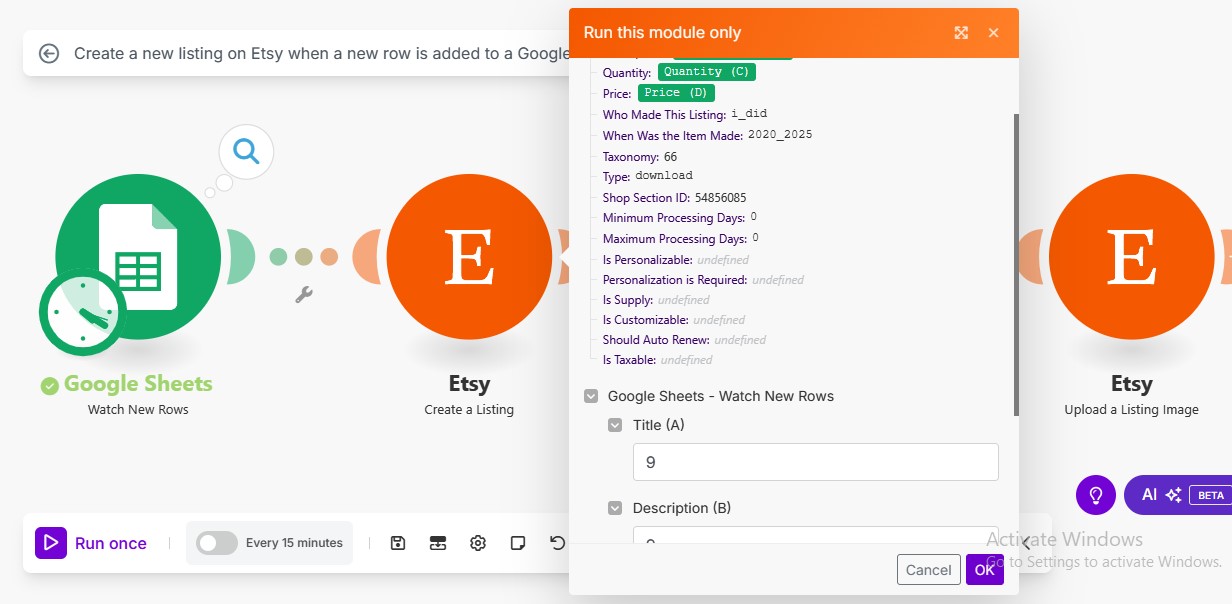This screenshot has width=1232, height=604.
Task: Confirm the dialog with OK
Action: (x=985, y=570)
